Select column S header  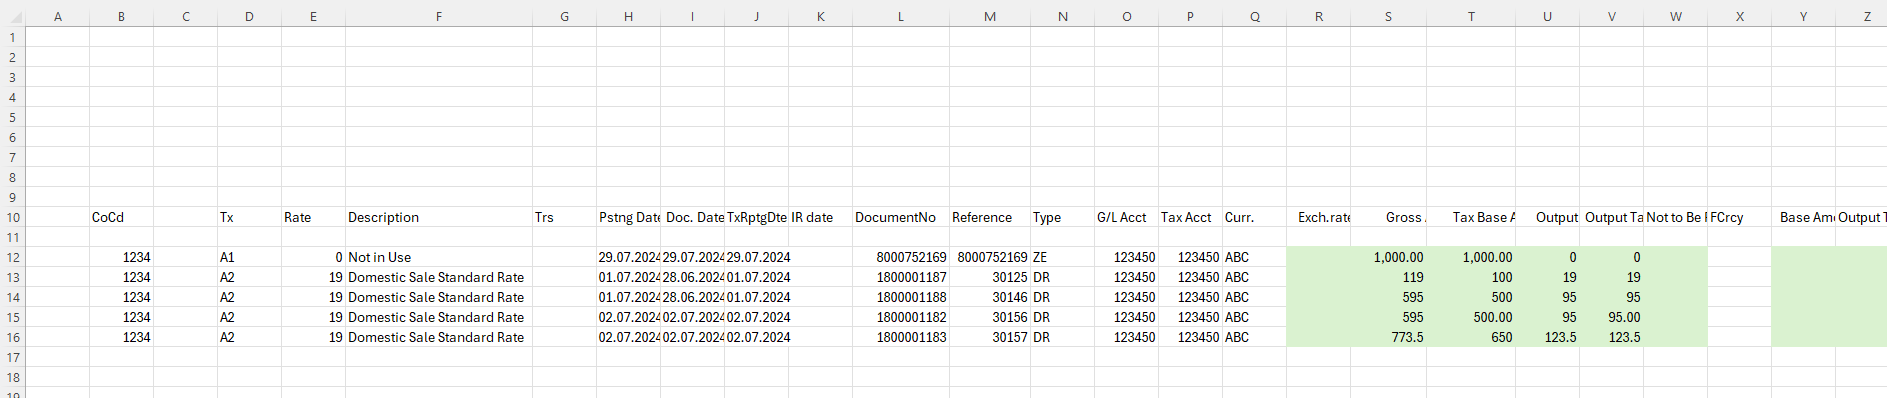pos(1388,17)
